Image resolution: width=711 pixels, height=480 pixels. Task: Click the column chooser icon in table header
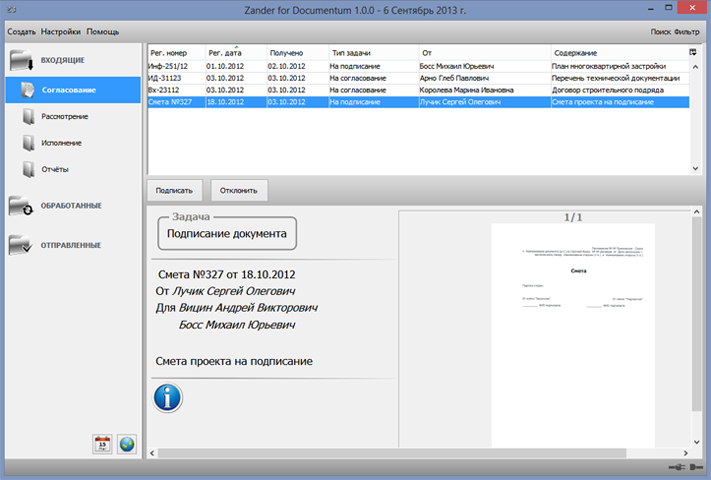click(x=693, y=52)
